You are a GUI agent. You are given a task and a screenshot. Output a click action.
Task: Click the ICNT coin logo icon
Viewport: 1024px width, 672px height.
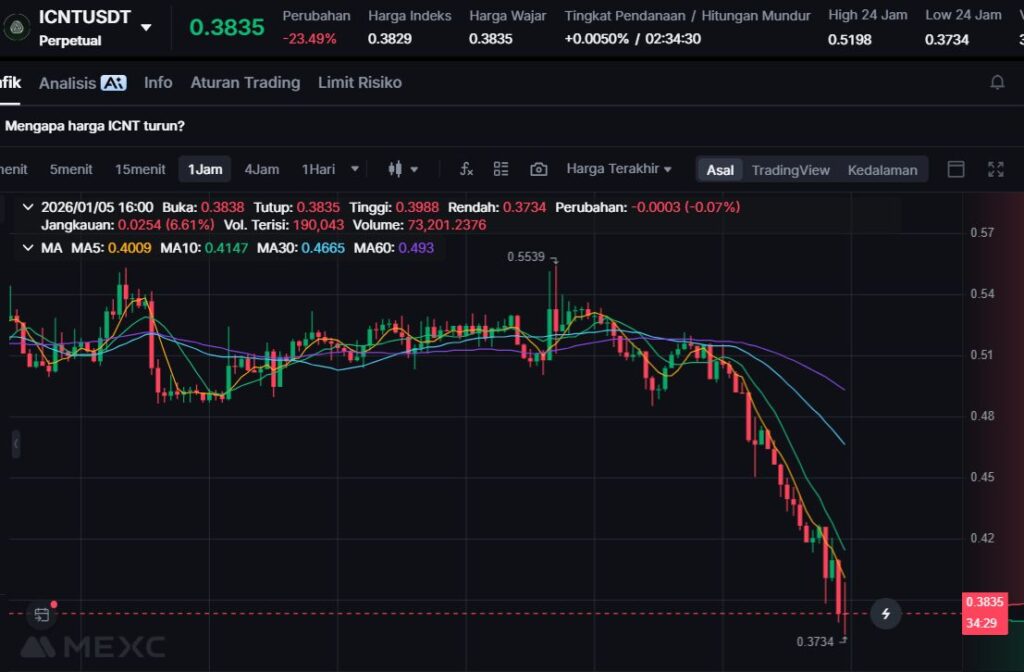pos(17,27)
